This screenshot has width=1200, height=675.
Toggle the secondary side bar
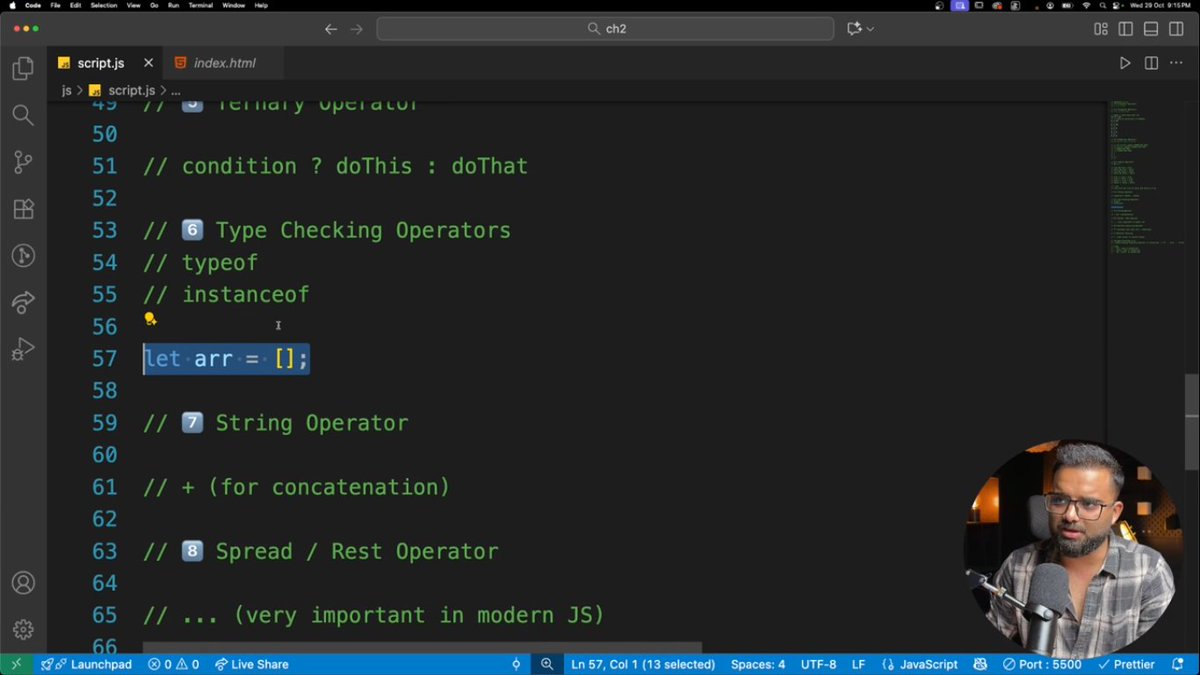click(1176, 29)
